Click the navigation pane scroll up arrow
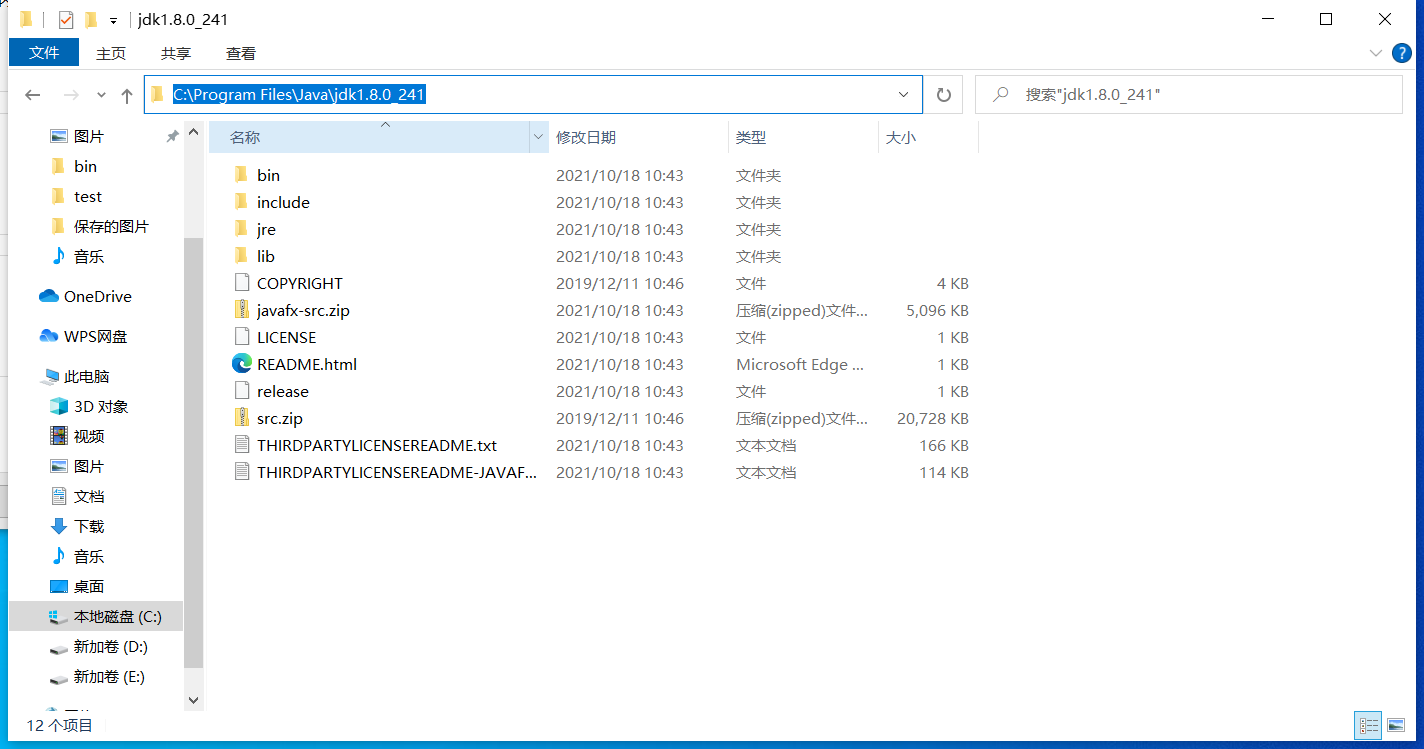The height and width of the screenshot is (749, 1424). coord(194,130)
